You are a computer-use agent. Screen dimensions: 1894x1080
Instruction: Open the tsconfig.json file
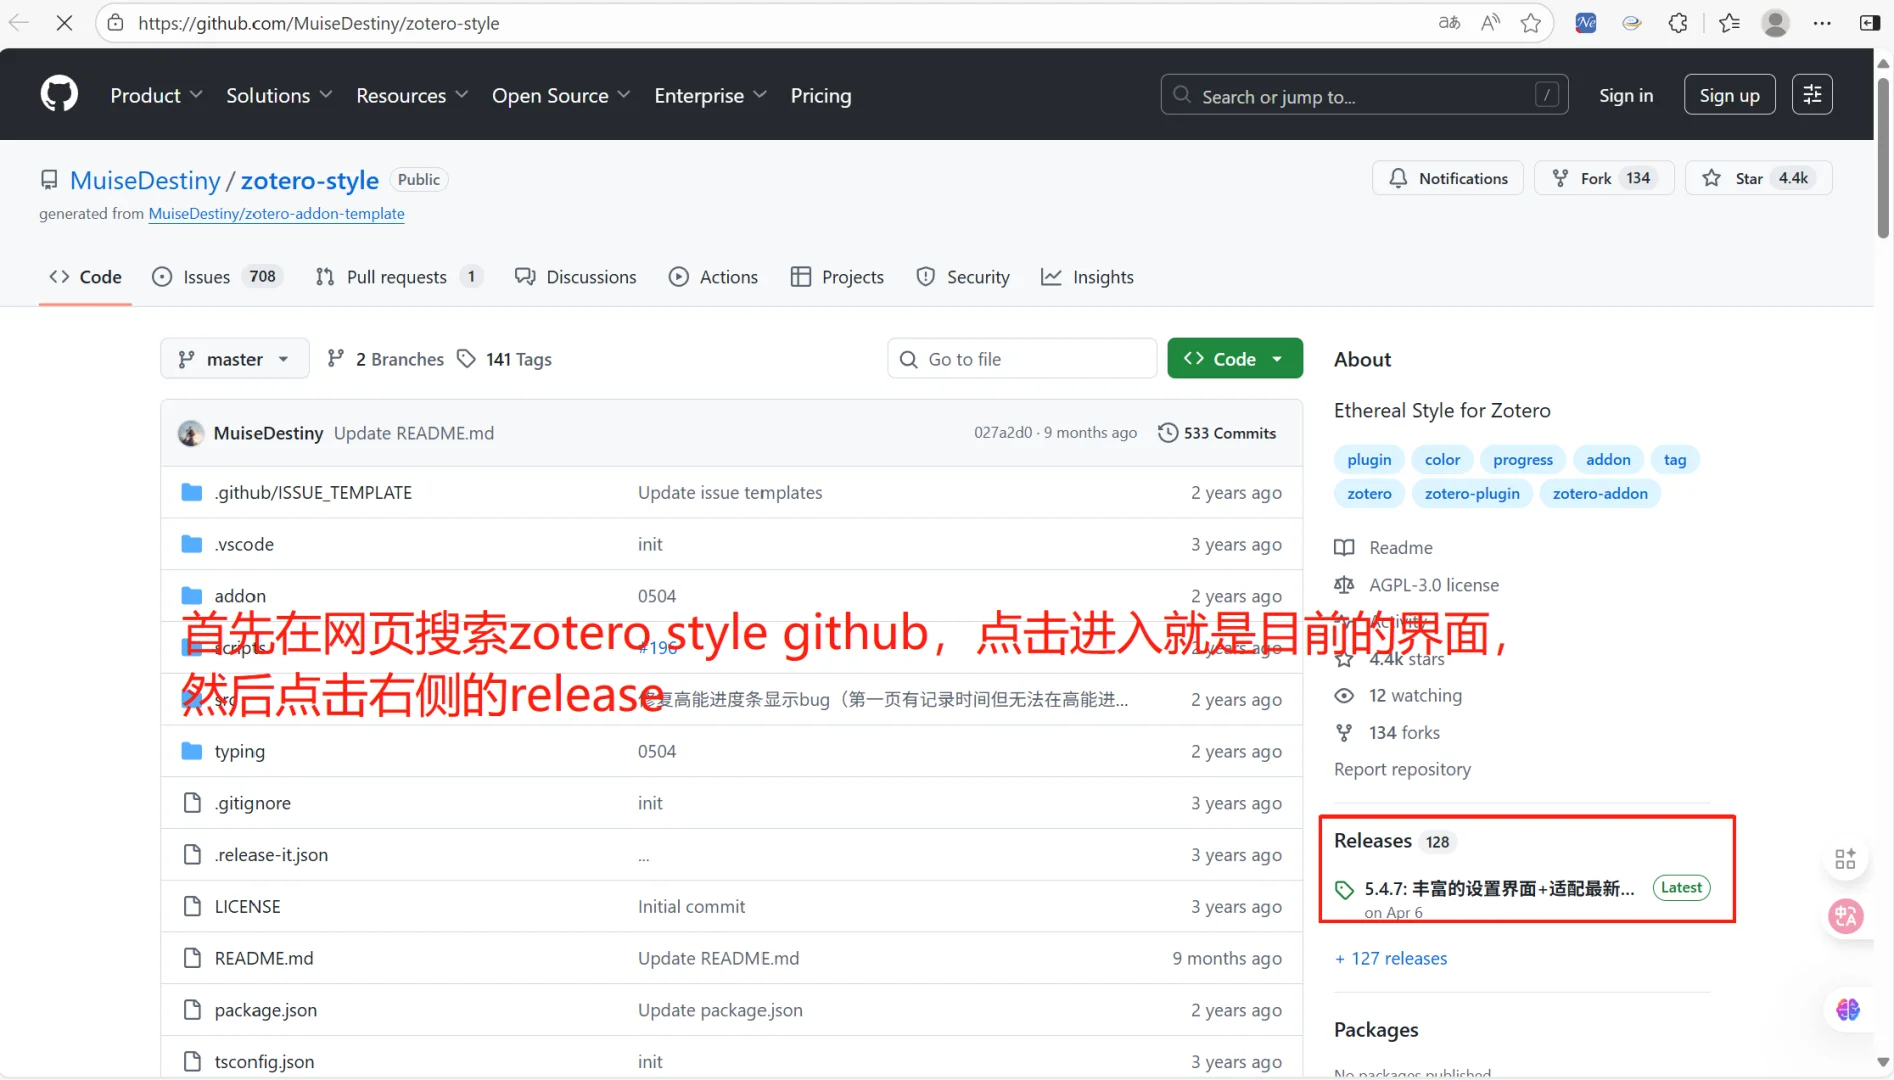click(x=264, y=1062)
